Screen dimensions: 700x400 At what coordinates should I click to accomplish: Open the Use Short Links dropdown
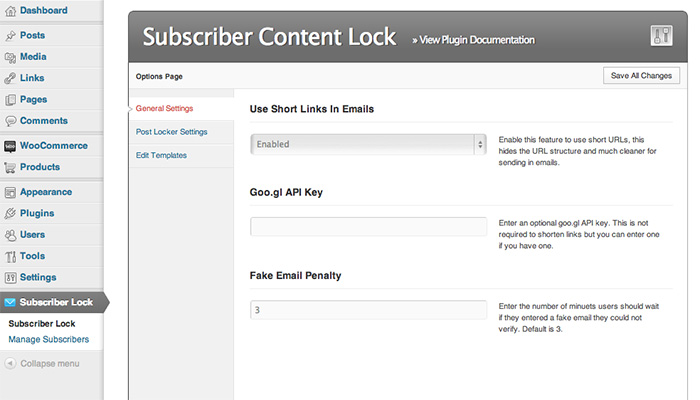tap(368, 144)
